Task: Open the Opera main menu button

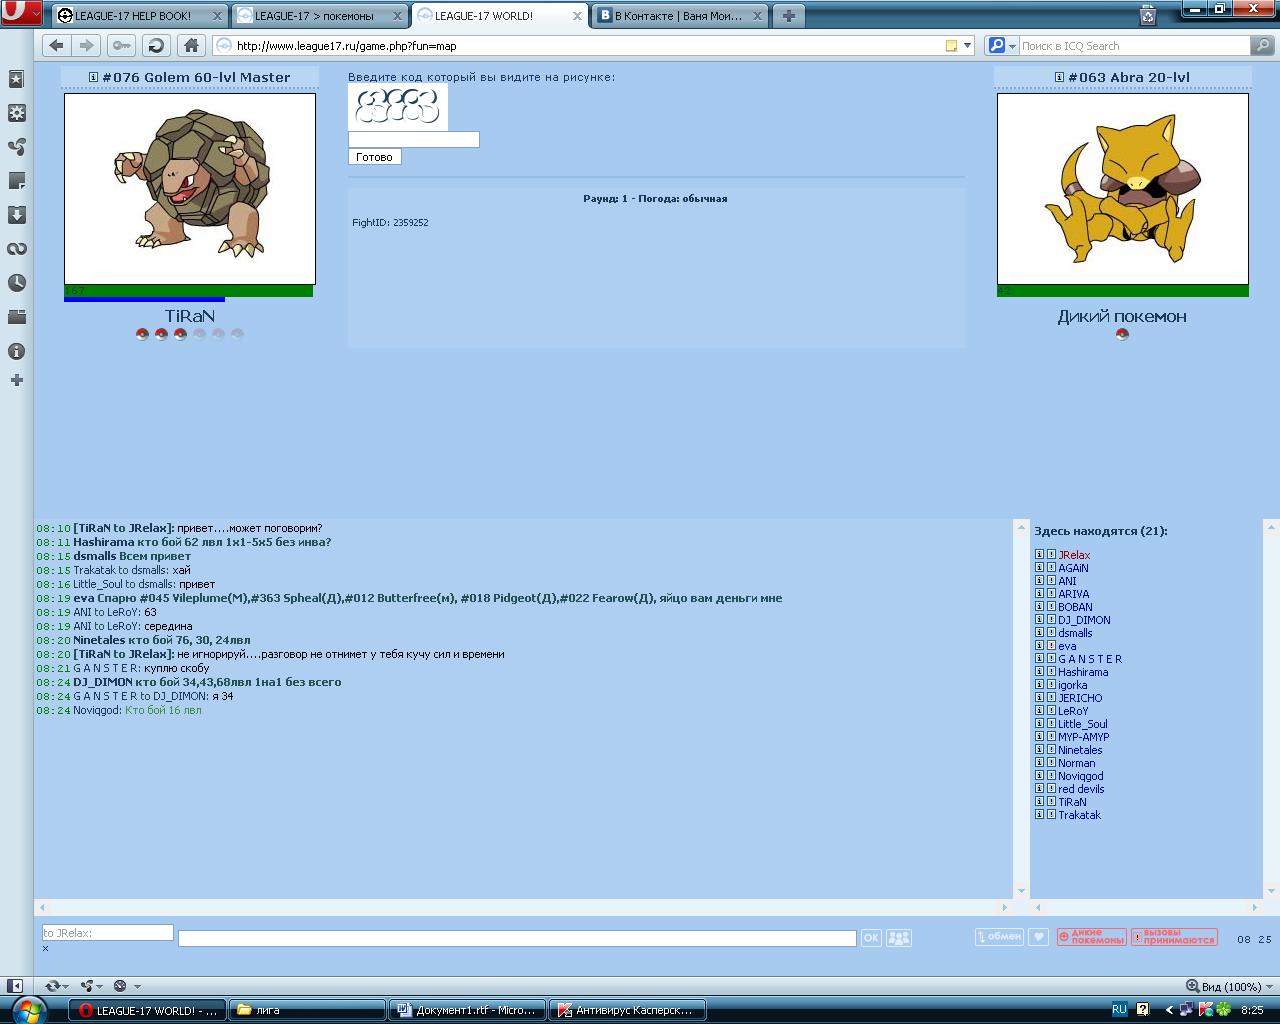Action: (20, 14)
